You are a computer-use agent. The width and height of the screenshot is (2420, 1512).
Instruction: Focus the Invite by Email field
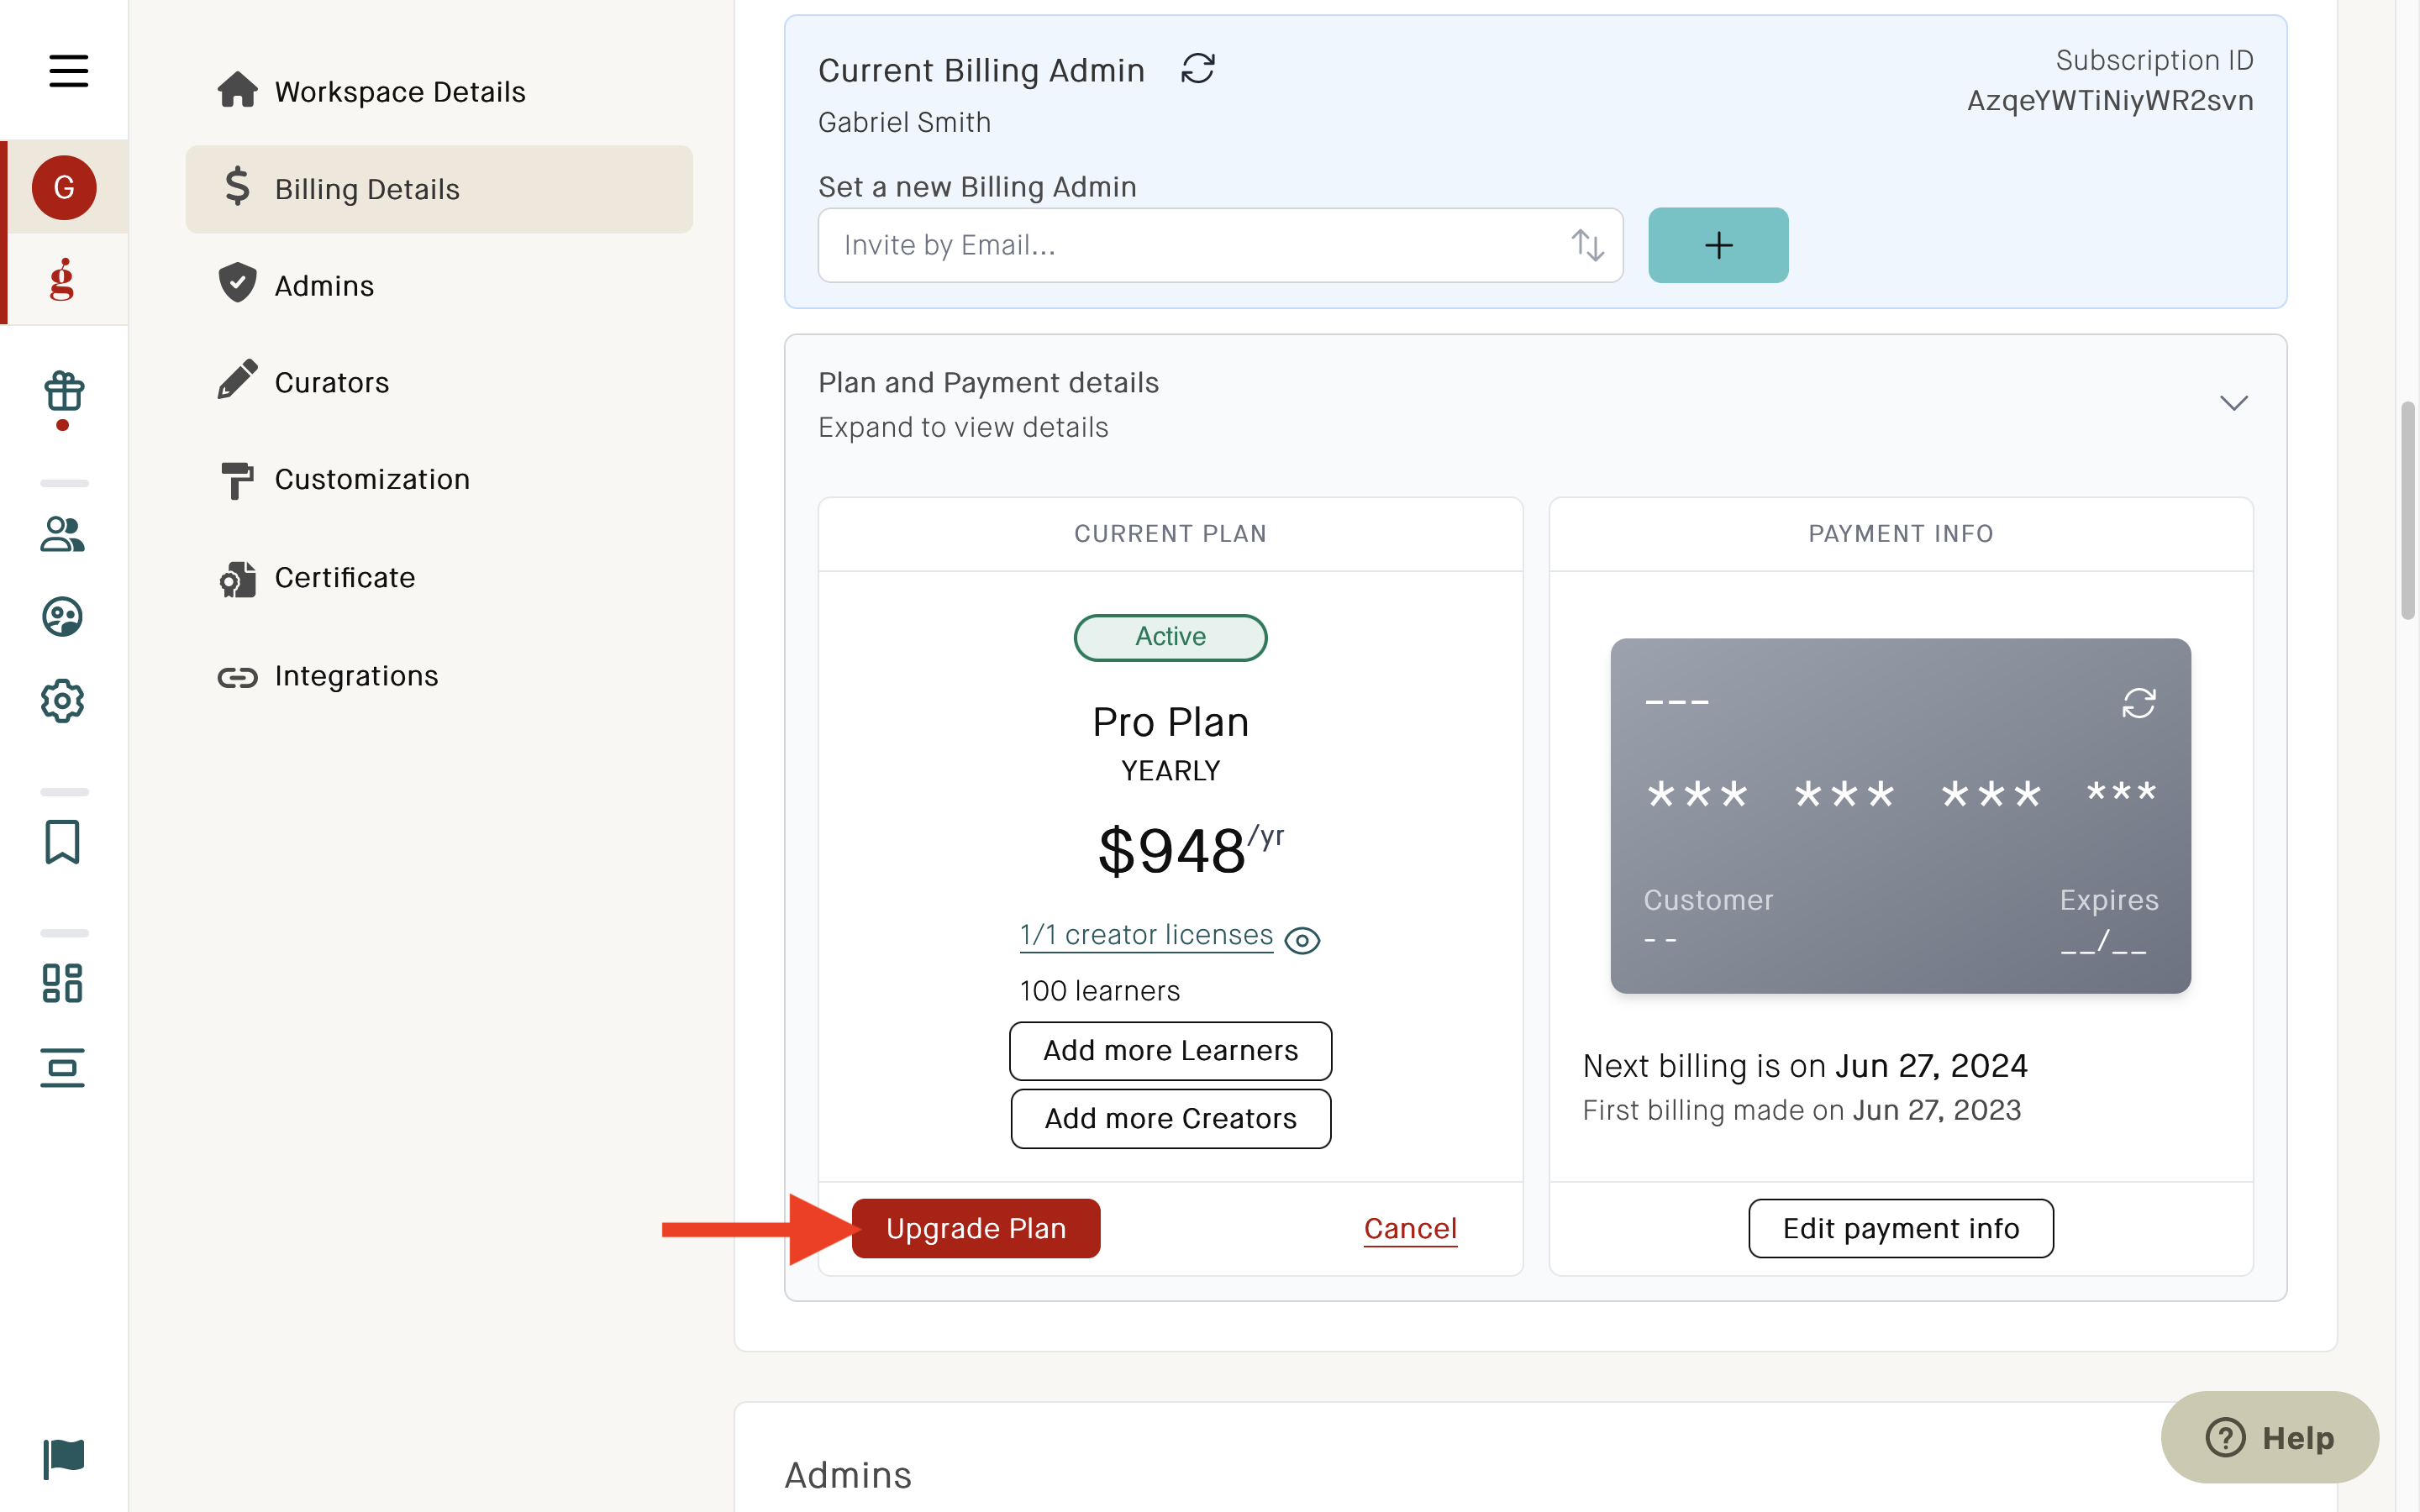pyautogui.click(x=1220, y=245)
